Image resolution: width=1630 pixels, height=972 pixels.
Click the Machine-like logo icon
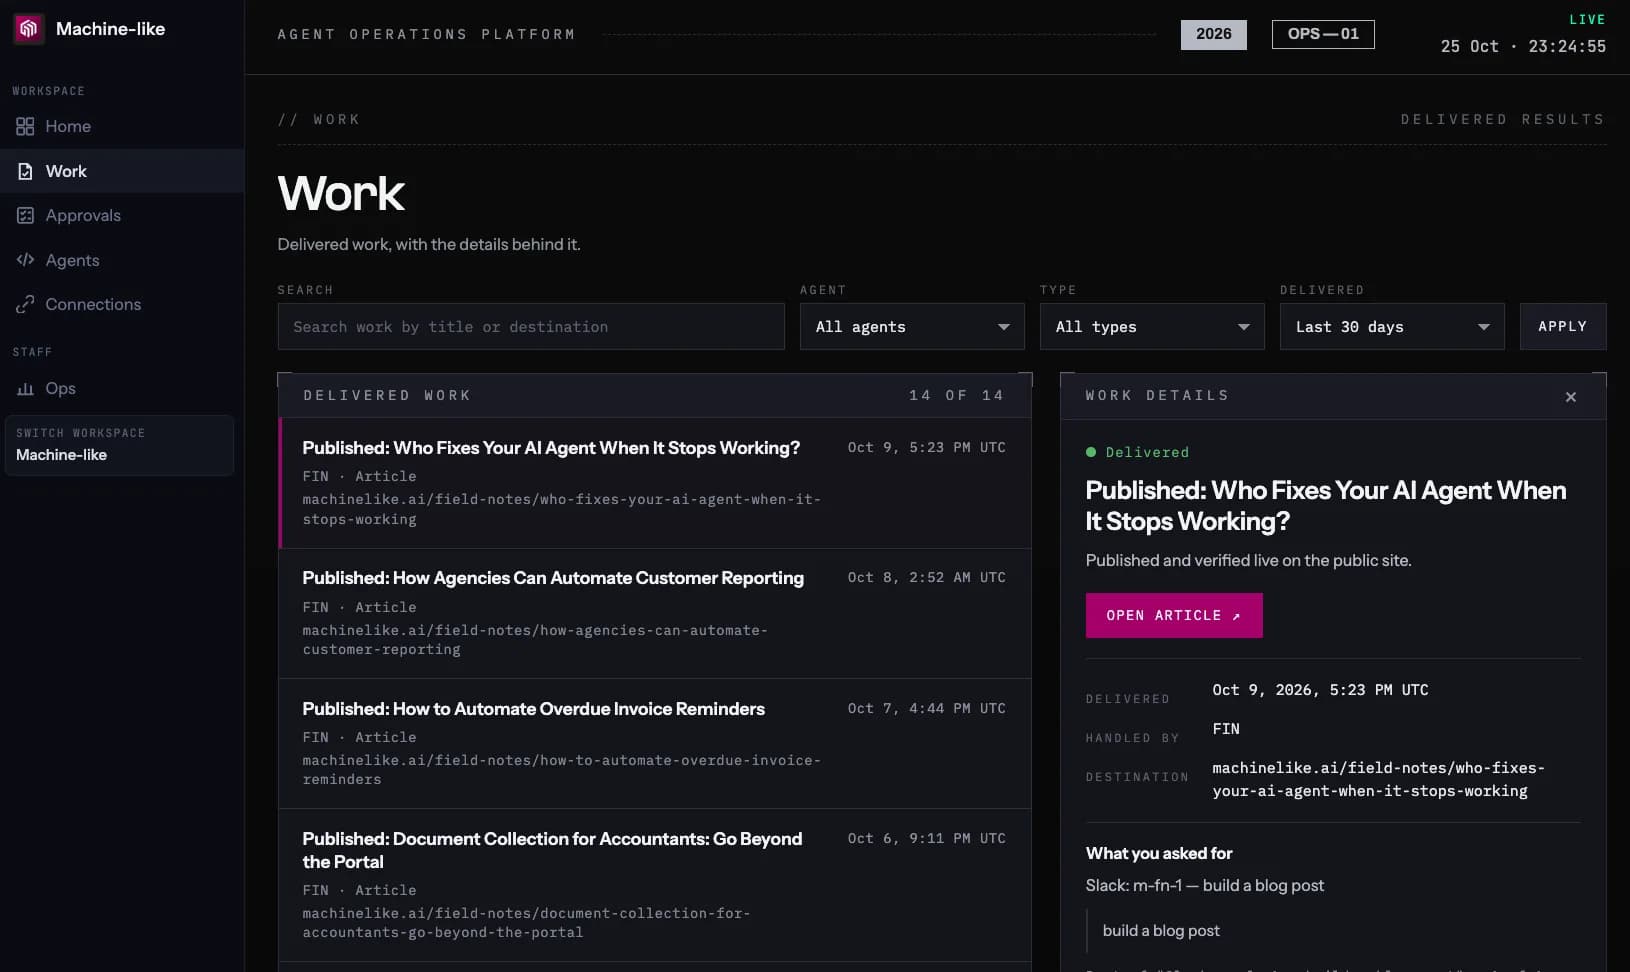[x=28, y=29]
